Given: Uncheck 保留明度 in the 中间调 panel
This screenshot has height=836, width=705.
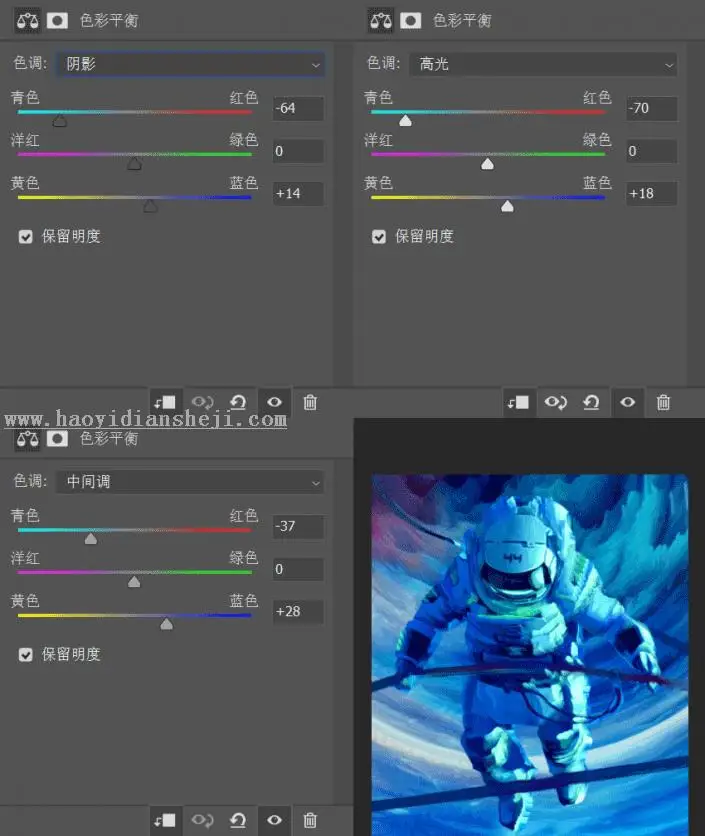Looking at the screenshot, I should (26, 655).
